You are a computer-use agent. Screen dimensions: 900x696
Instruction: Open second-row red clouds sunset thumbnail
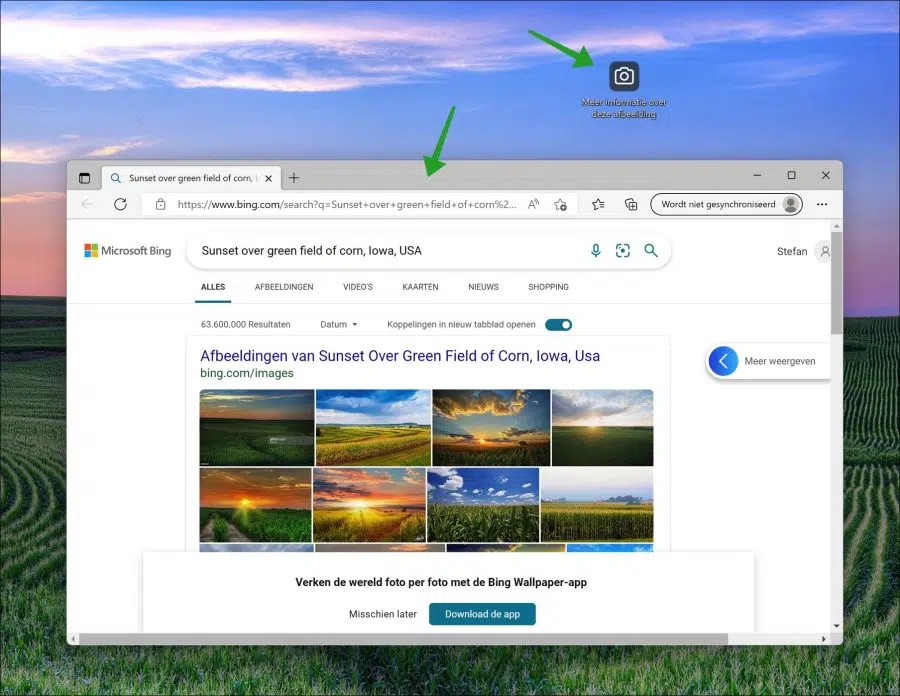coord(370,505)
